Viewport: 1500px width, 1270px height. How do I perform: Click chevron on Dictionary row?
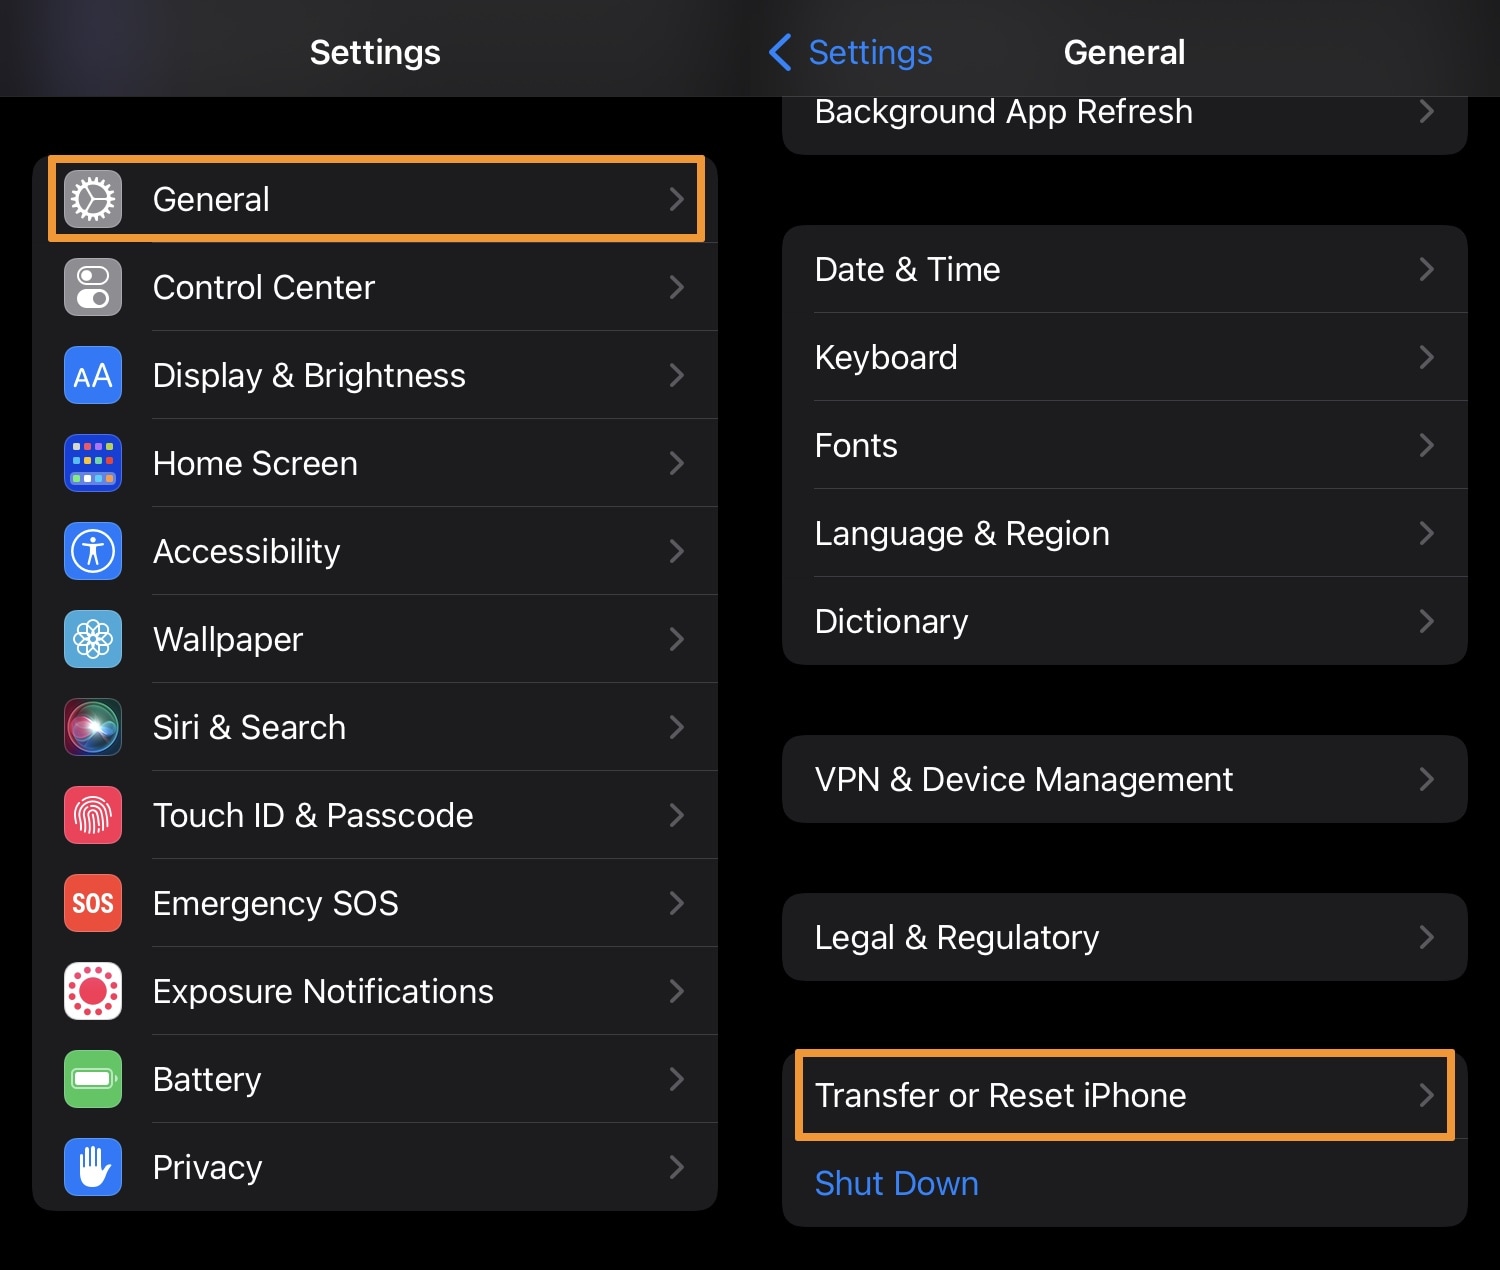[1427, 621]
